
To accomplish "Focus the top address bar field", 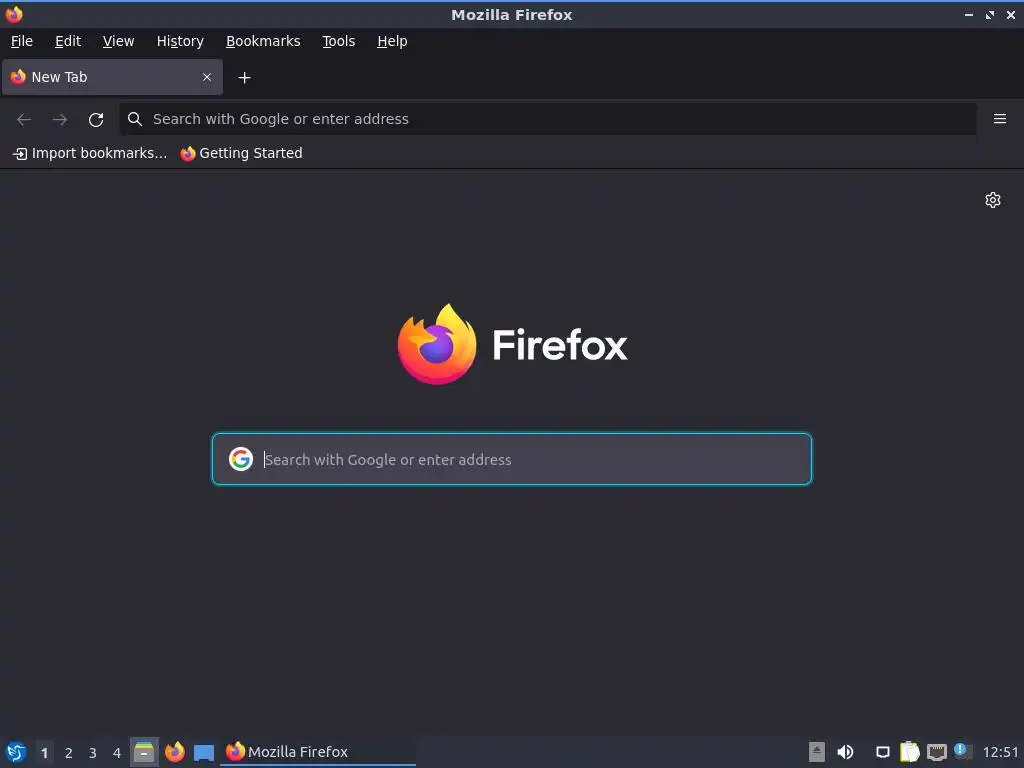I will point(548,119).
